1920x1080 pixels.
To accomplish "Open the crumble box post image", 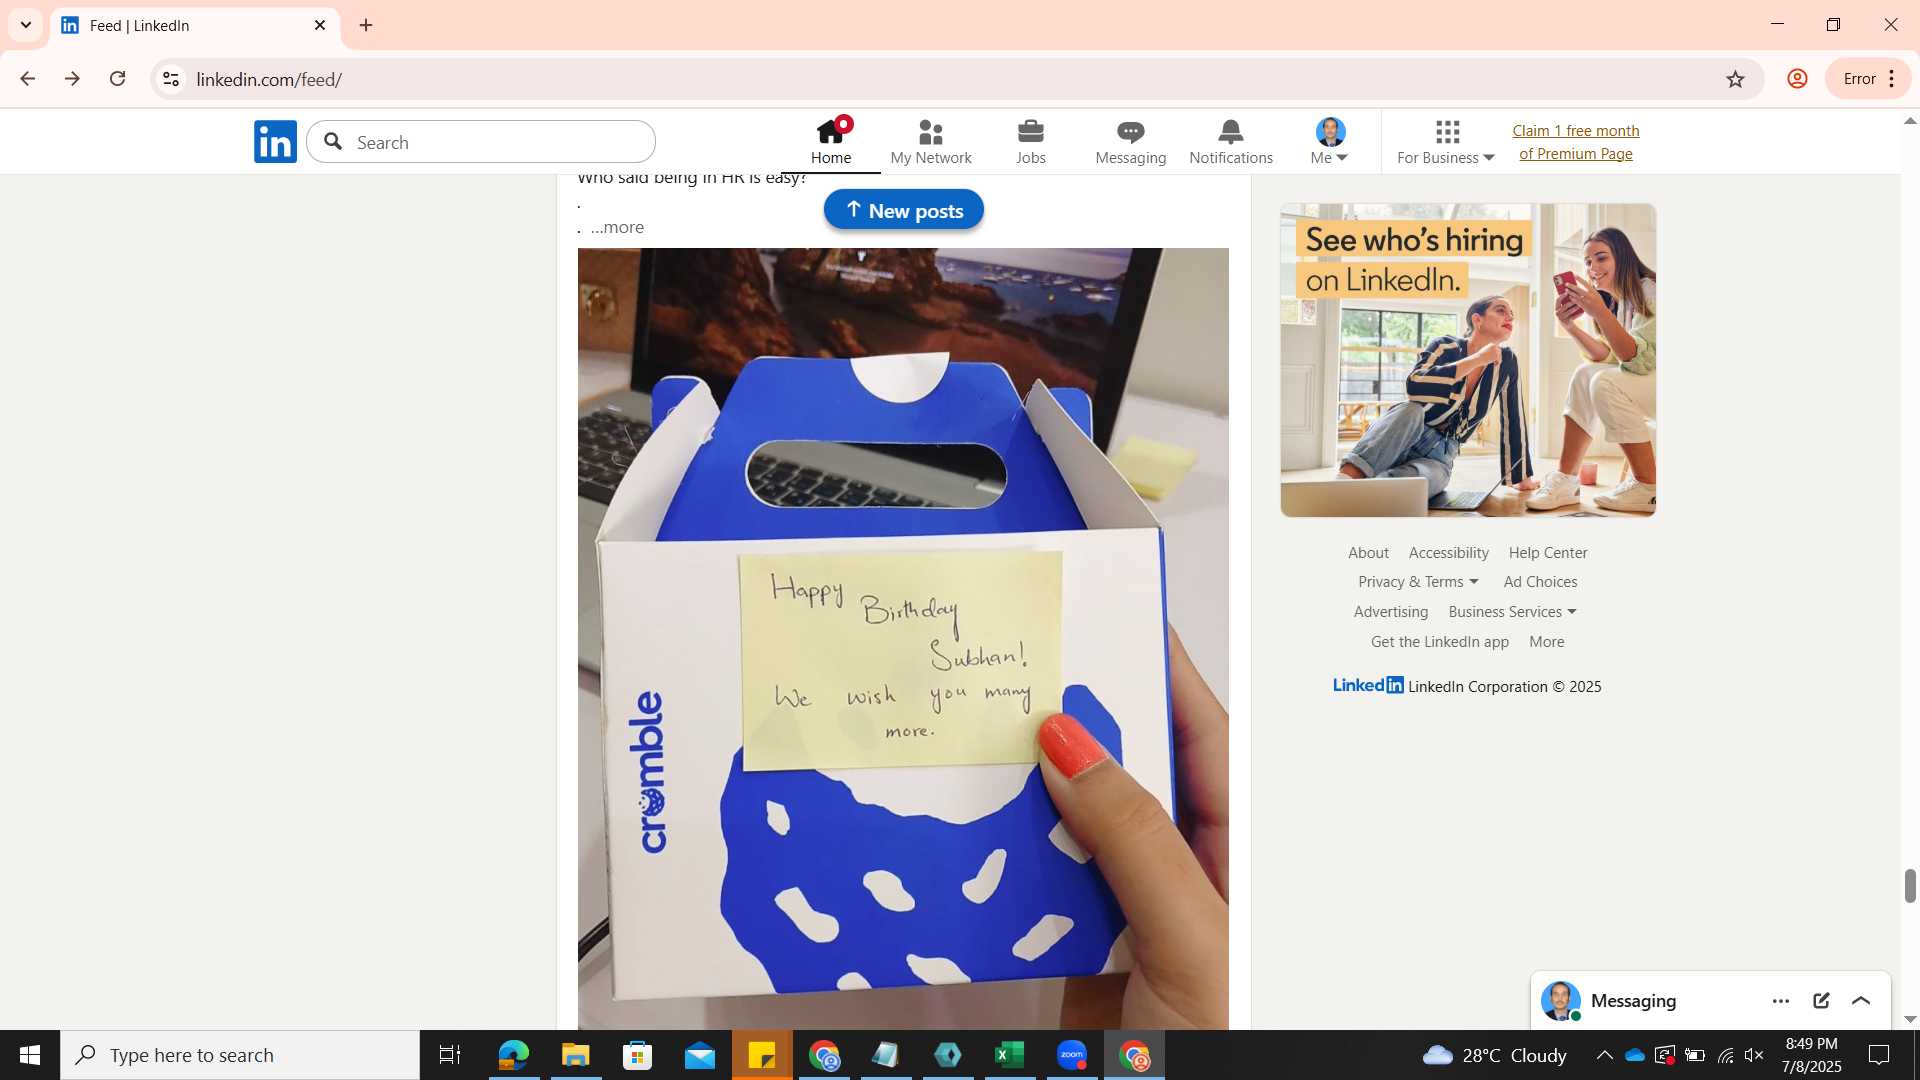I will coord(903,638).
